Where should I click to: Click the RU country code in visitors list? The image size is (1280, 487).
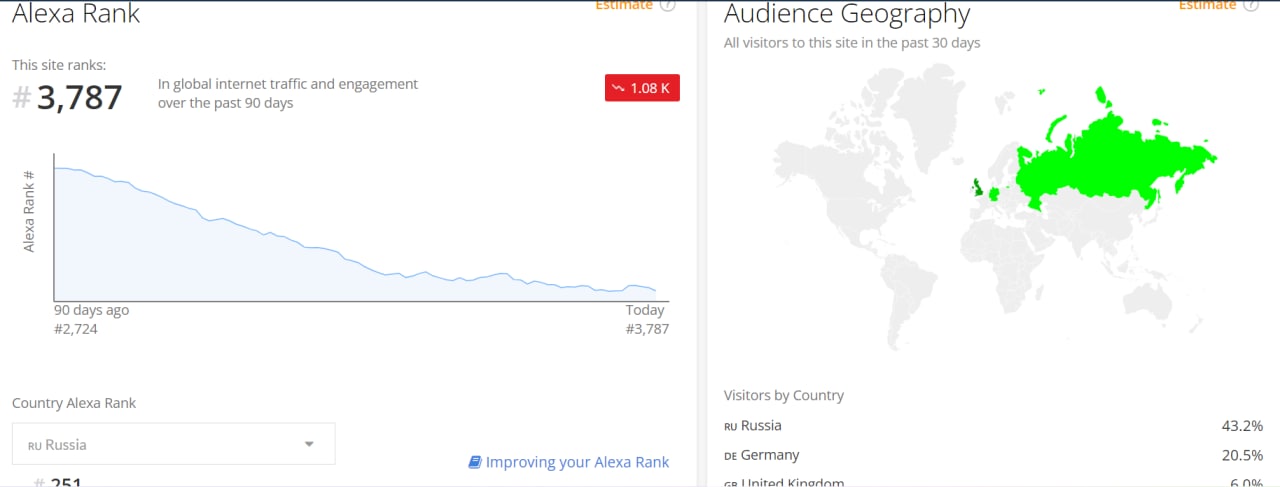coord(730,426)
